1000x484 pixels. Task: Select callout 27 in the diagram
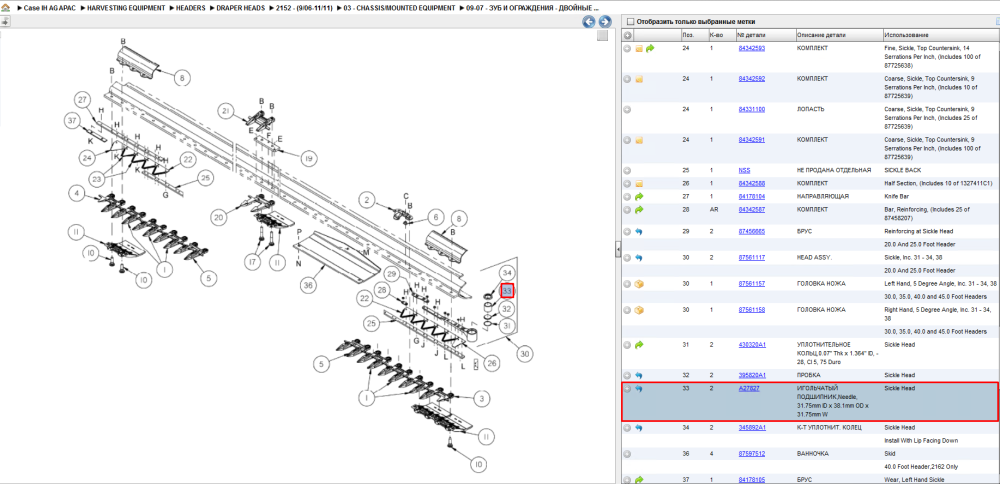click(82, 100)
